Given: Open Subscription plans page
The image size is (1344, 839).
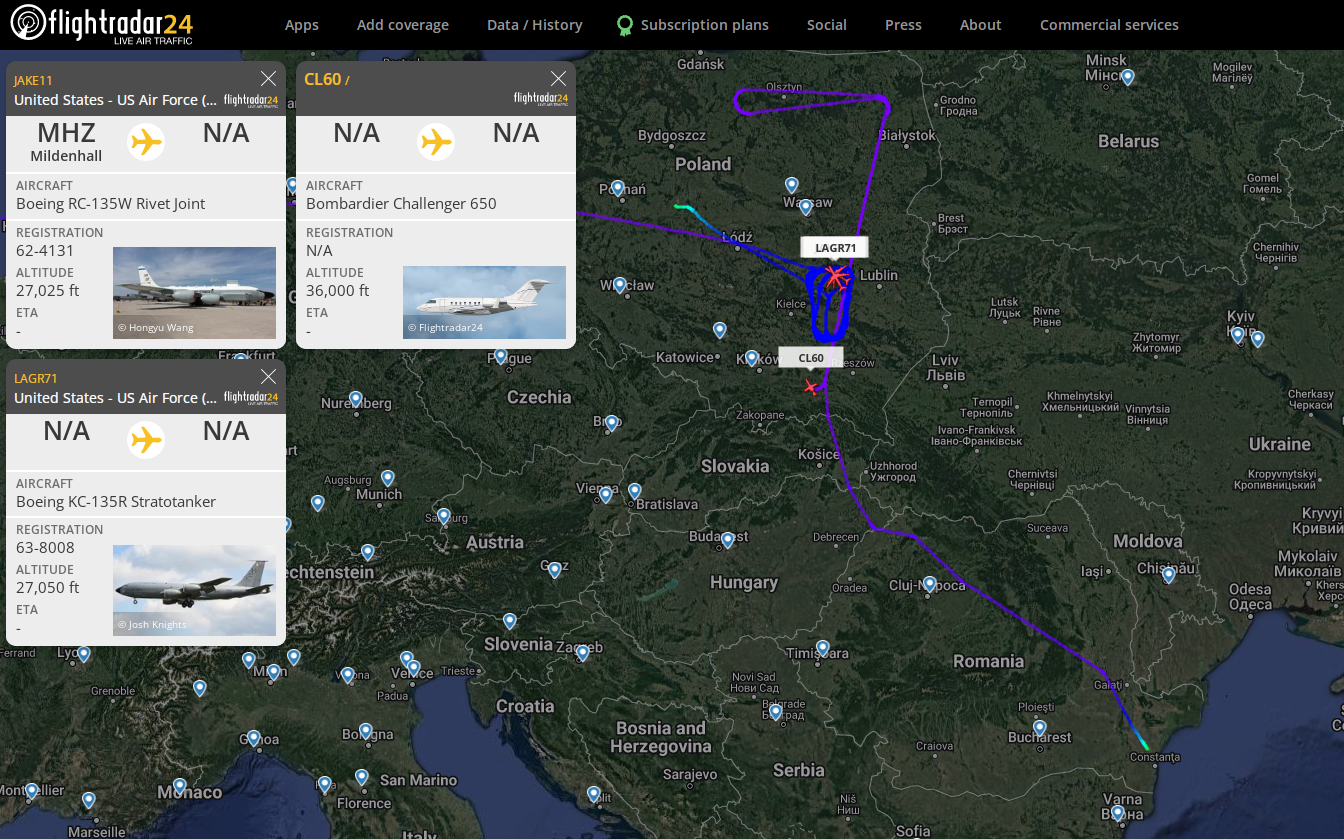Looking at the screenshot, I should [705, 25].
